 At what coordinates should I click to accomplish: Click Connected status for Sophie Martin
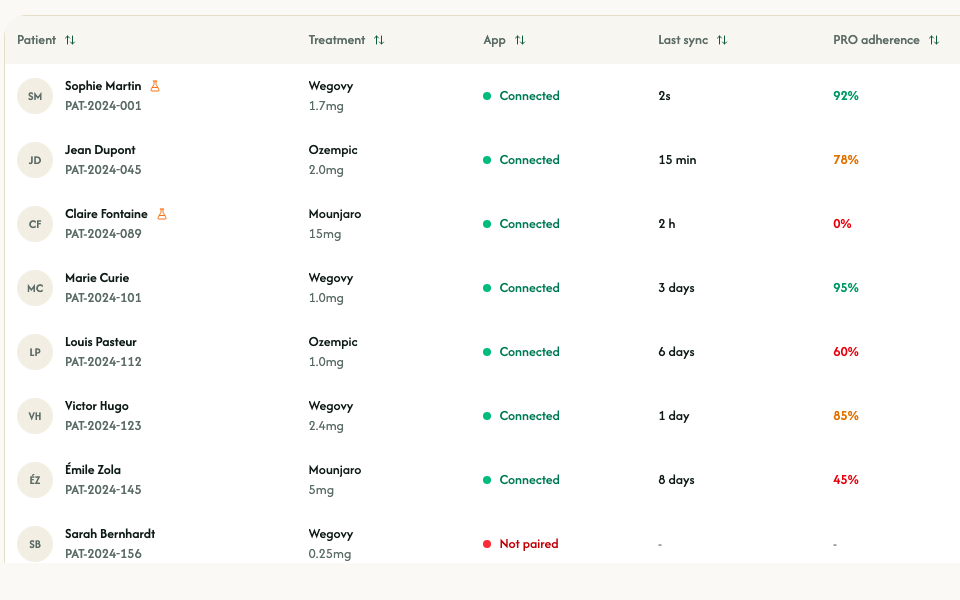pyautogui.click(x=529, y=96)
